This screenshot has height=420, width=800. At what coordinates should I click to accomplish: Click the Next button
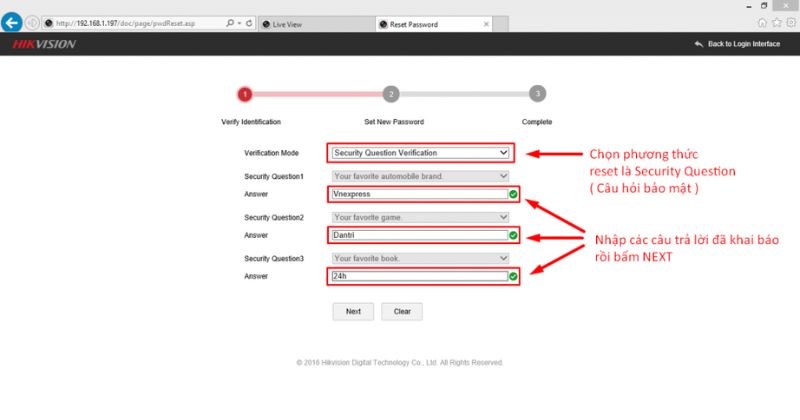coord(353,311)
